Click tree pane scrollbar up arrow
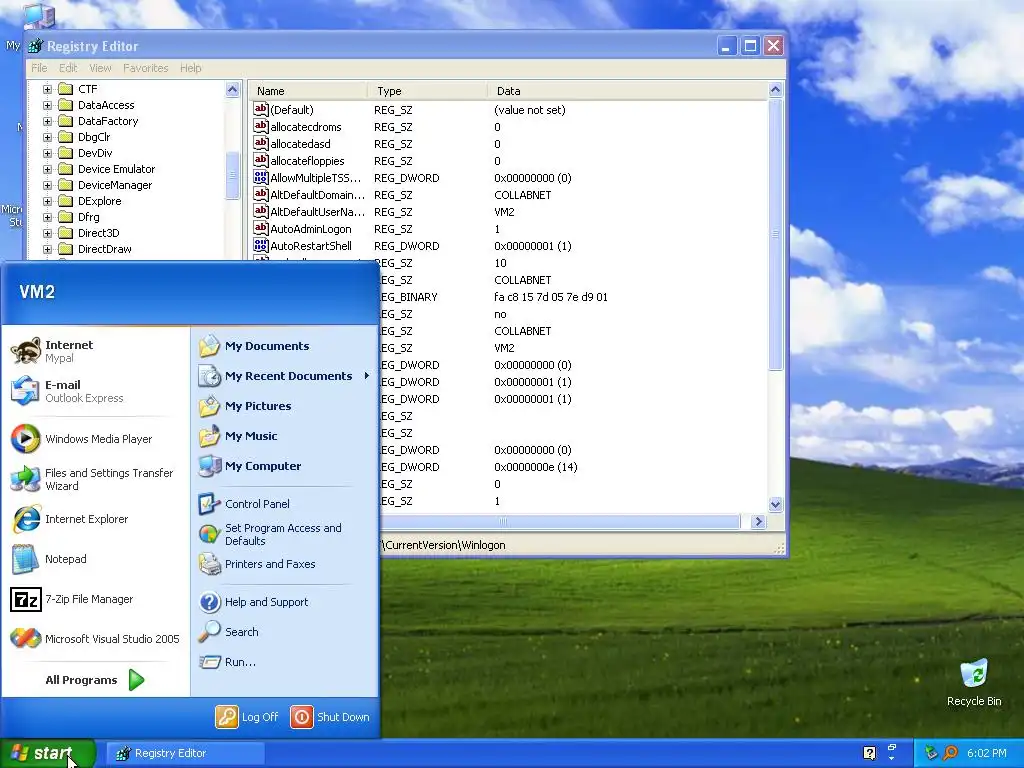The image size is (1024, 768). 232,89
